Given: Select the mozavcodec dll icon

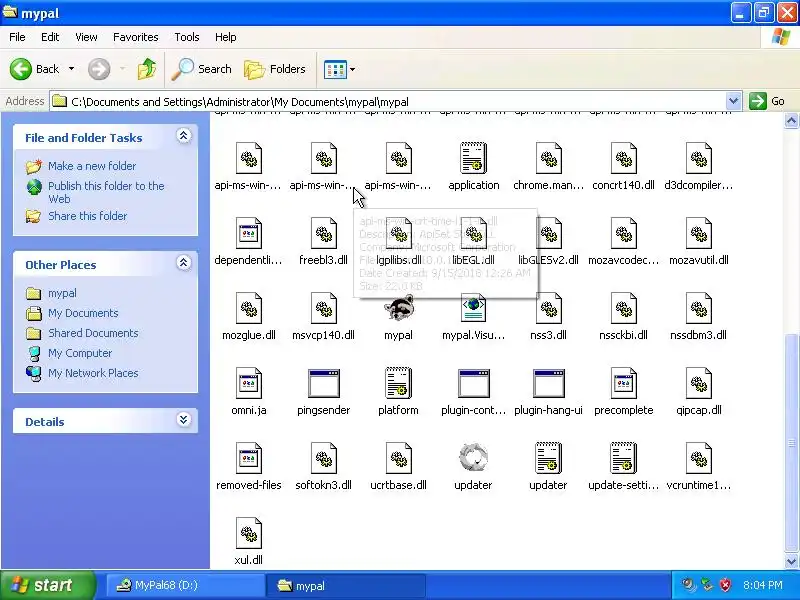Looking at the screenshot, I should click(x=623, y=233).
